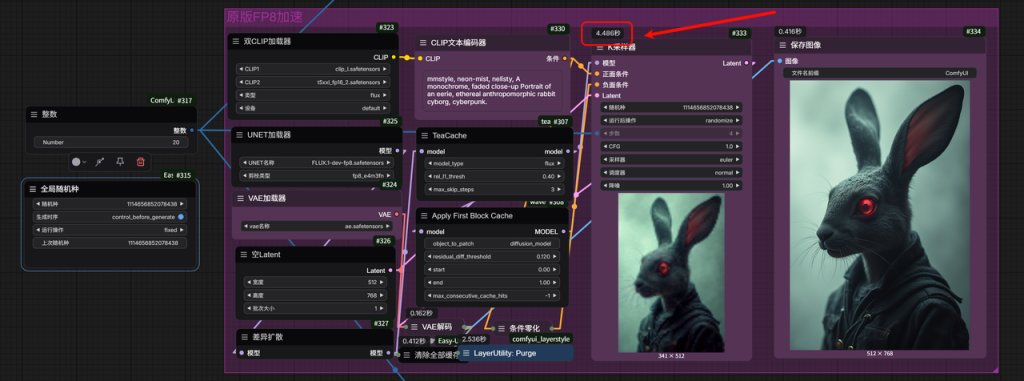Open the 保存图像 node menu icon
This screenshot has height=381, width=1024.
coord(781,45)
